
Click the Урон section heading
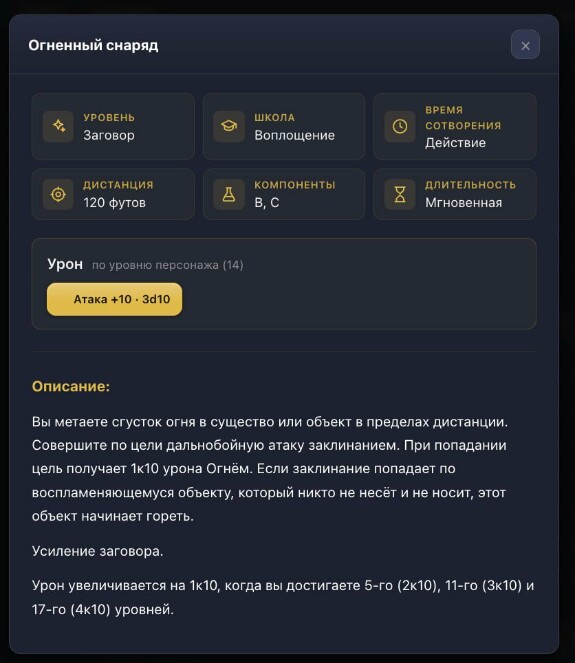pyautogui.click(x=65, y=264)
